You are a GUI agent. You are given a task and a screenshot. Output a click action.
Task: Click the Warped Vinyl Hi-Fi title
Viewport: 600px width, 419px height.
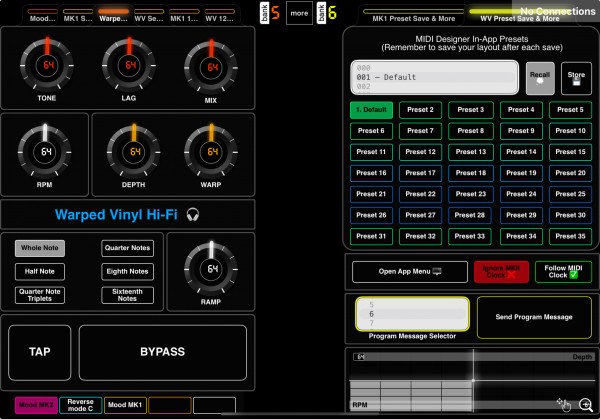(116, 215)
